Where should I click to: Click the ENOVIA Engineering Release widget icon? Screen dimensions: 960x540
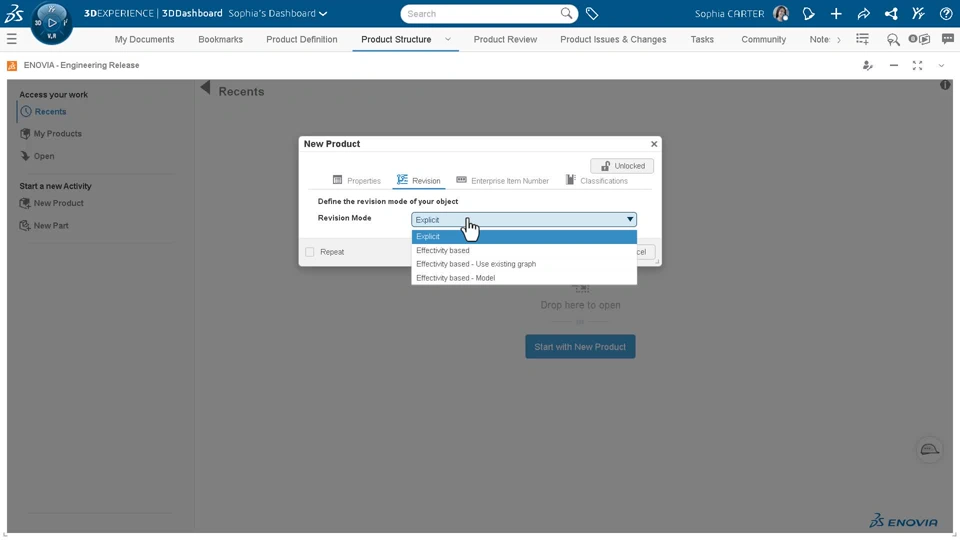[12, 66]
